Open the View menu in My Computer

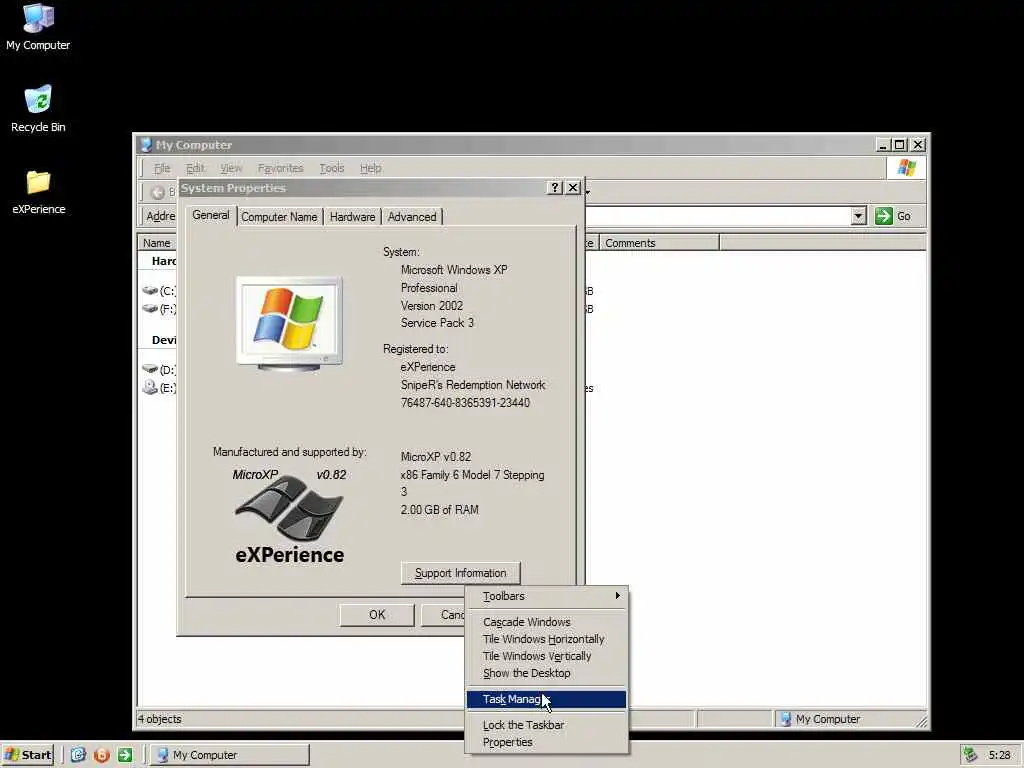231,168
